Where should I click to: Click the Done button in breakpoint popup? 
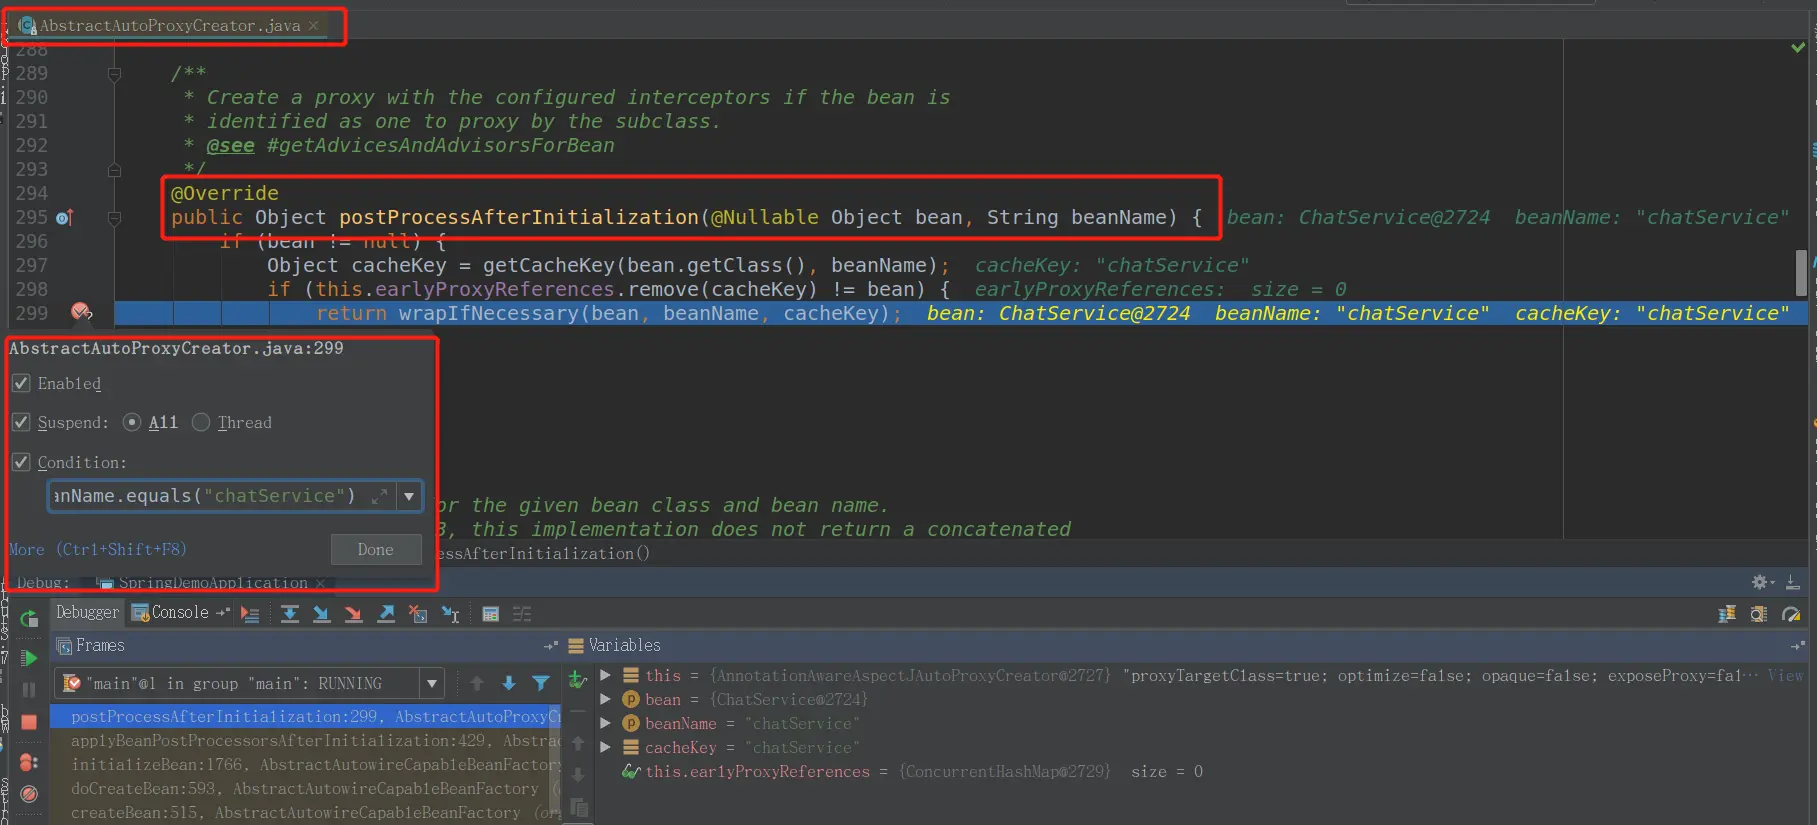pyautogui.click(x=376, y=549)
